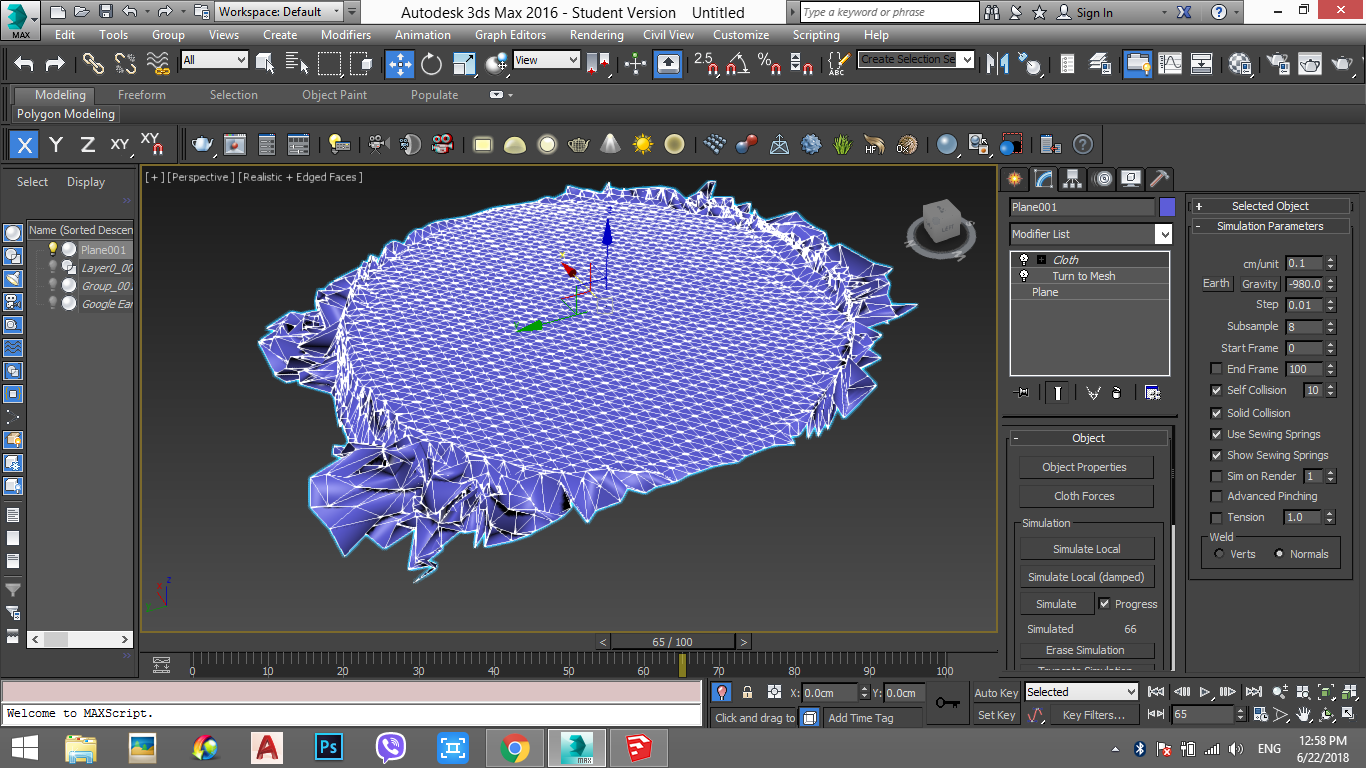Enable the Advanced Pinching checkbox
The image size is (1366, 768).
pos(1216,497)
